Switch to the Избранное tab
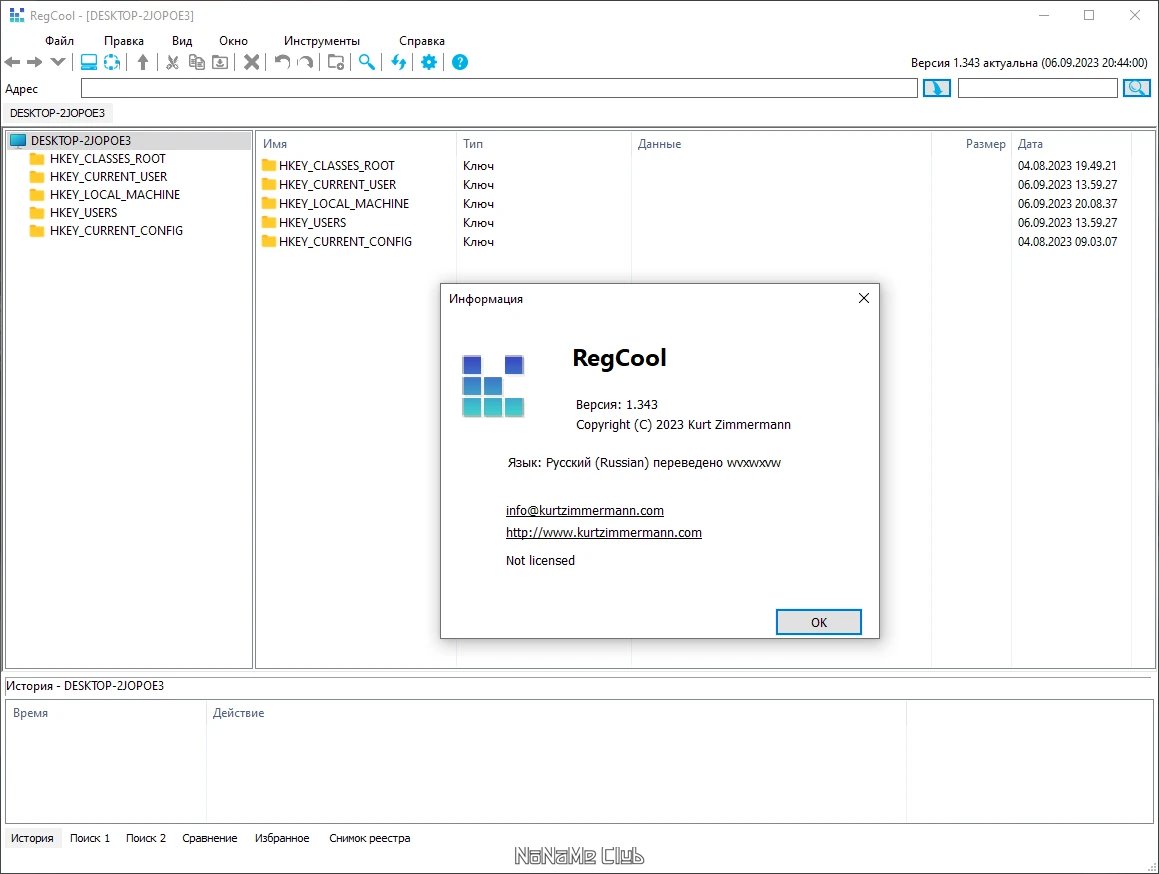 coord(282,838)
